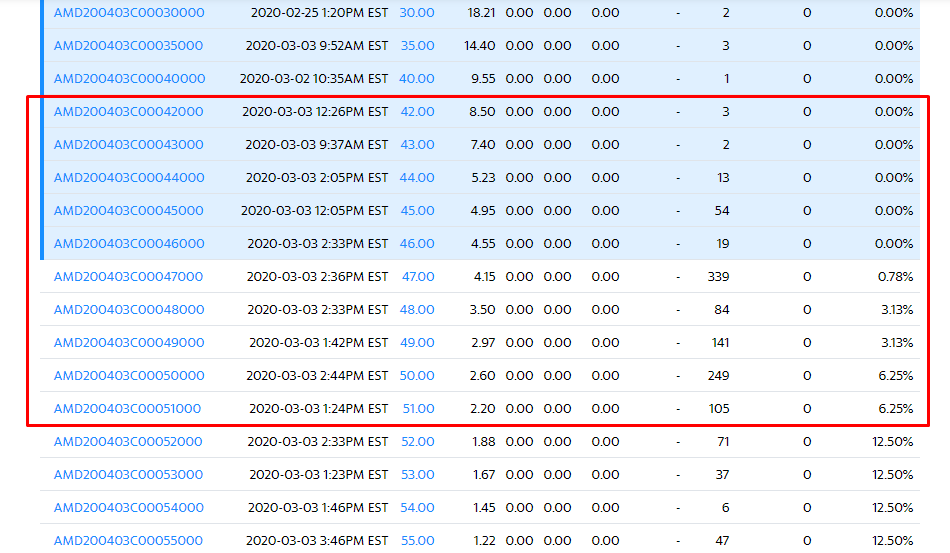Select the 50.00 strike price link
The height and width of the screenshot is (553, 950).
point(417,376)
